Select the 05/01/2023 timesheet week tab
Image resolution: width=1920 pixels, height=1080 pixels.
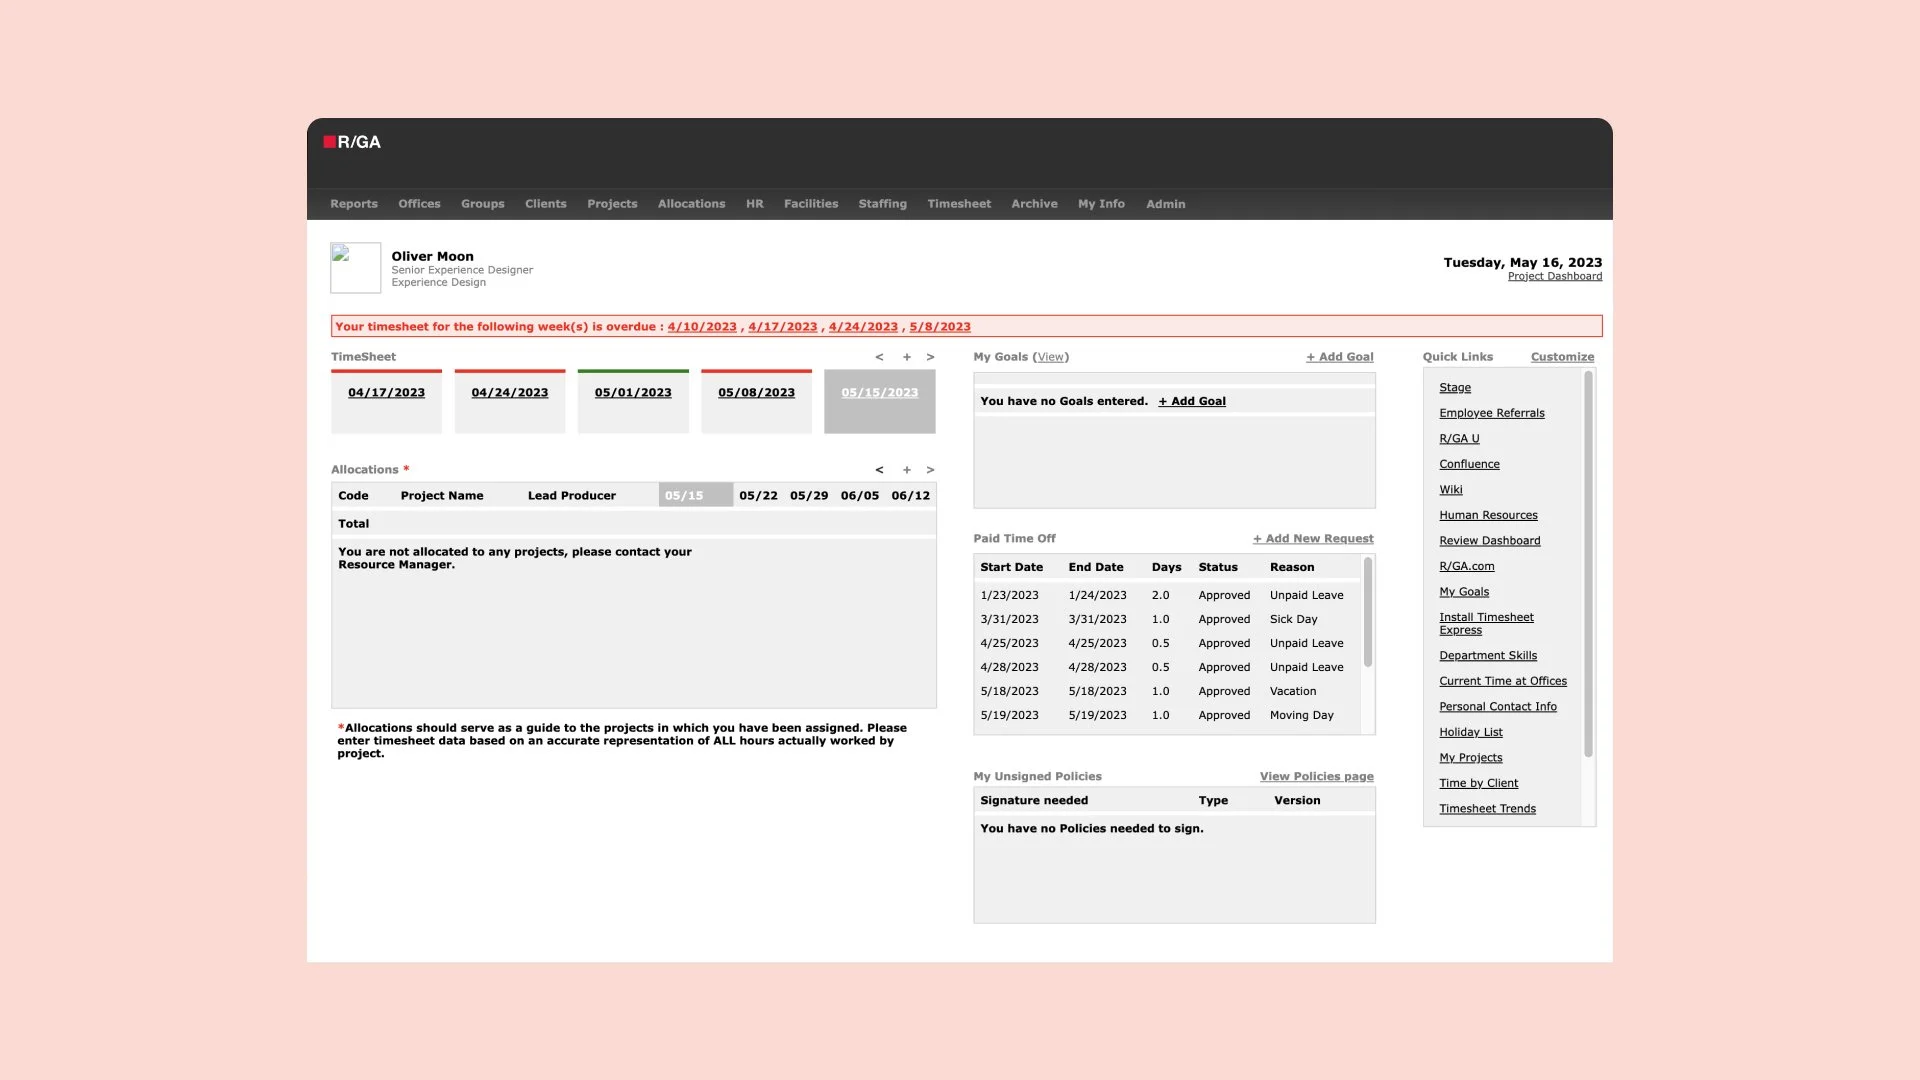[x=633, y=393]
